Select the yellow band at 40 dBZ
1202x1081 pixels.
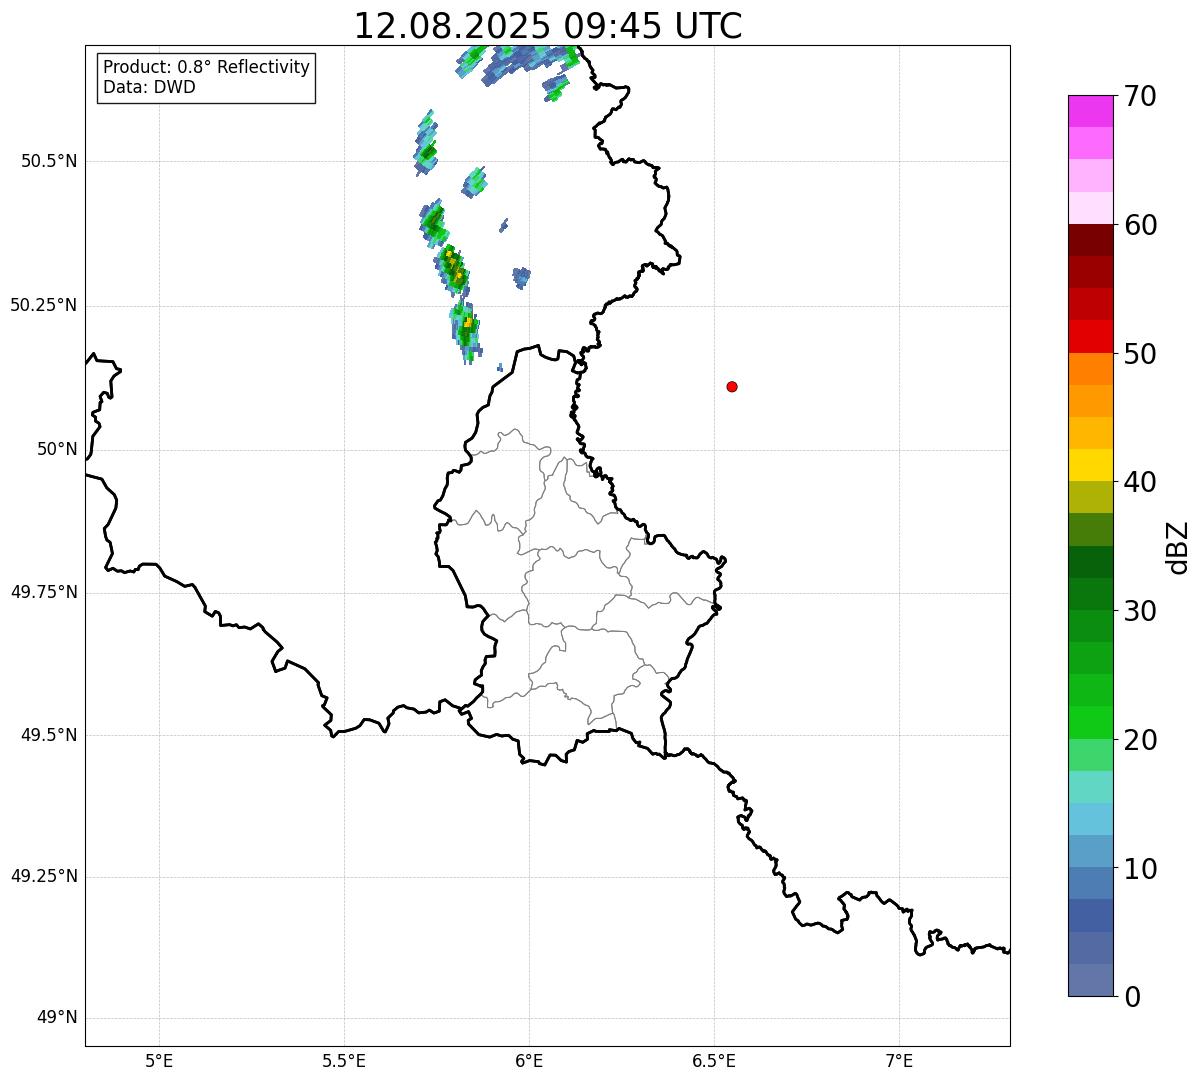[1090, 465]
